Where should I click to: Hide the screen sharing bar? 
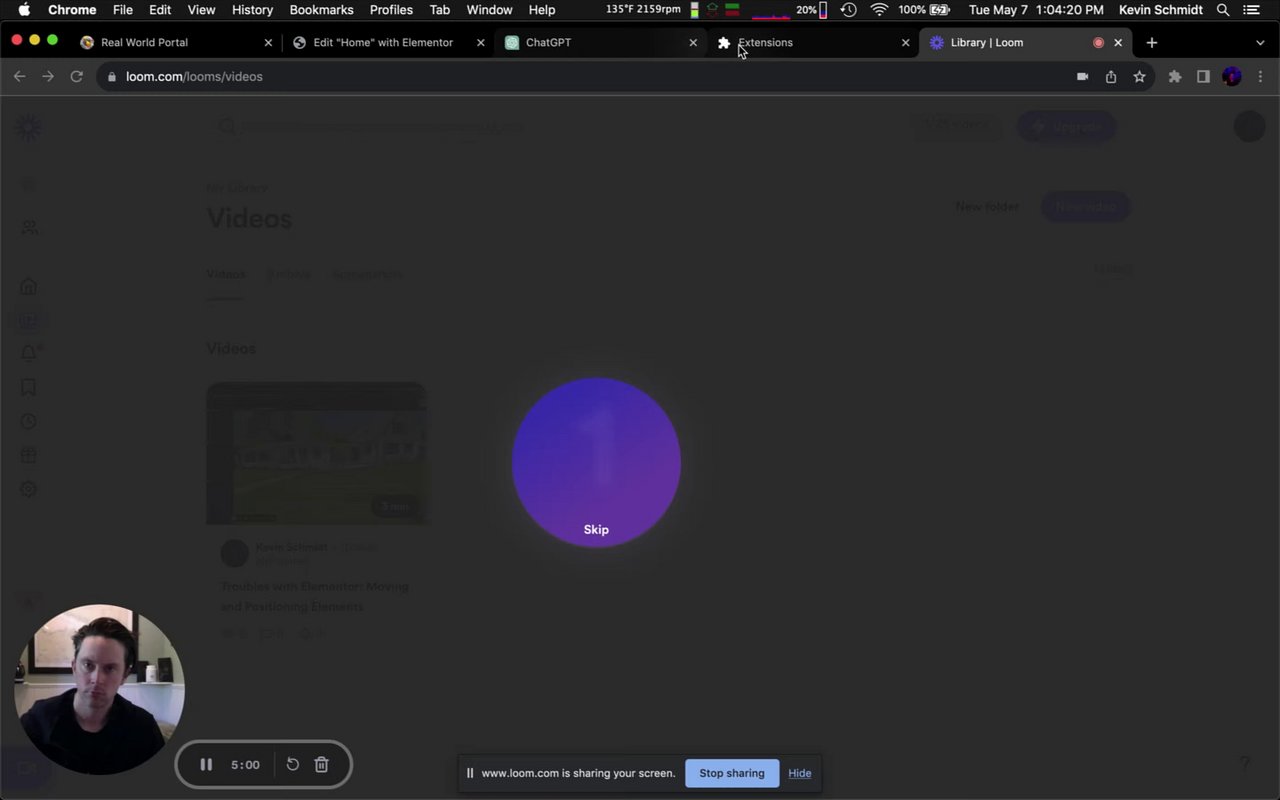pyautogui.click(x=800, y=773)
